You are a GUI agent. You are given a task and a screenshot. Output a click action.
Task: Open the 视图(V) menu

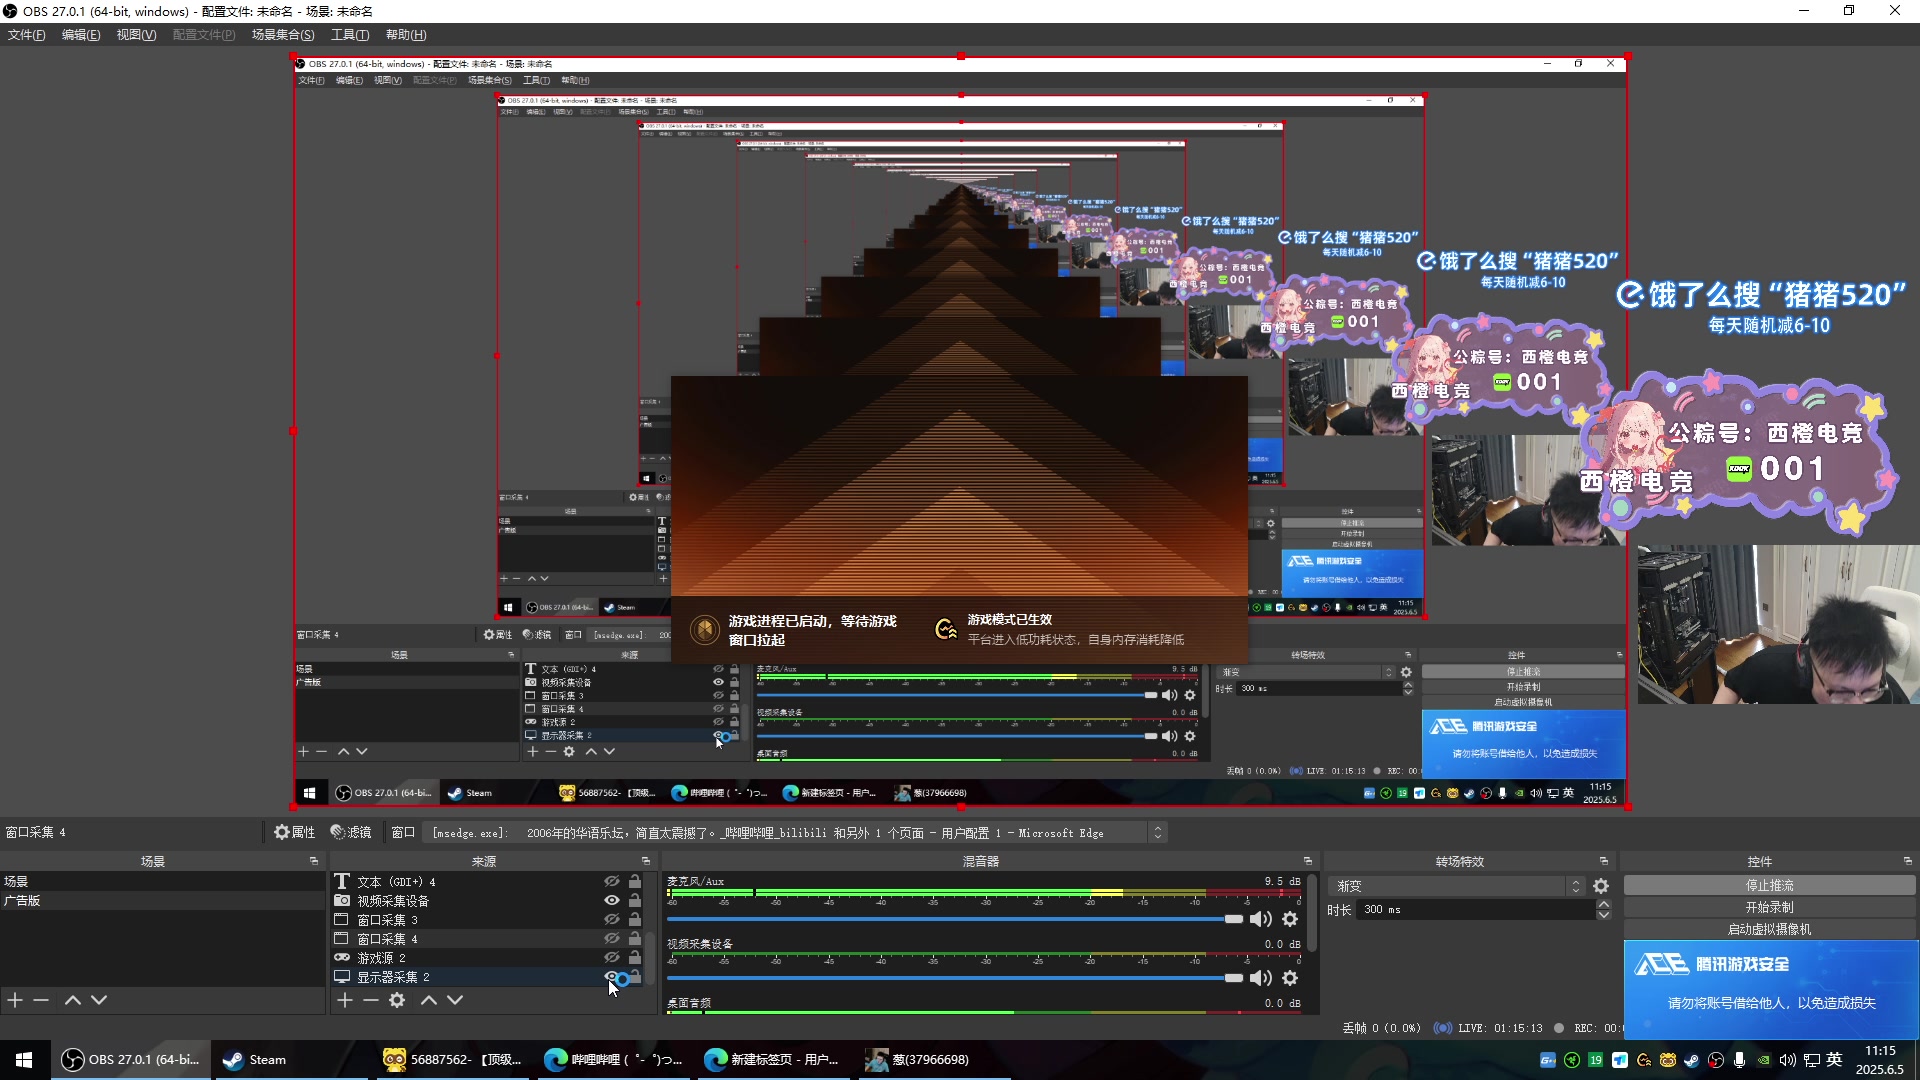pos(136,35)
